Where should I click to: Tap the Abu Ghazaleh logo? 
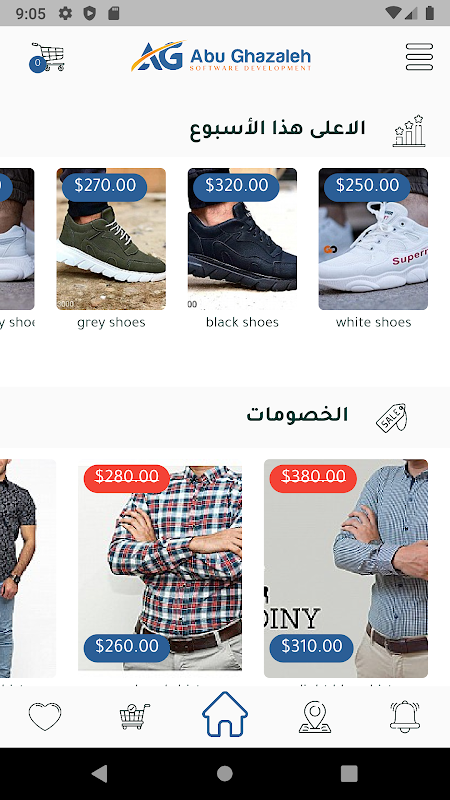point(221,56)
